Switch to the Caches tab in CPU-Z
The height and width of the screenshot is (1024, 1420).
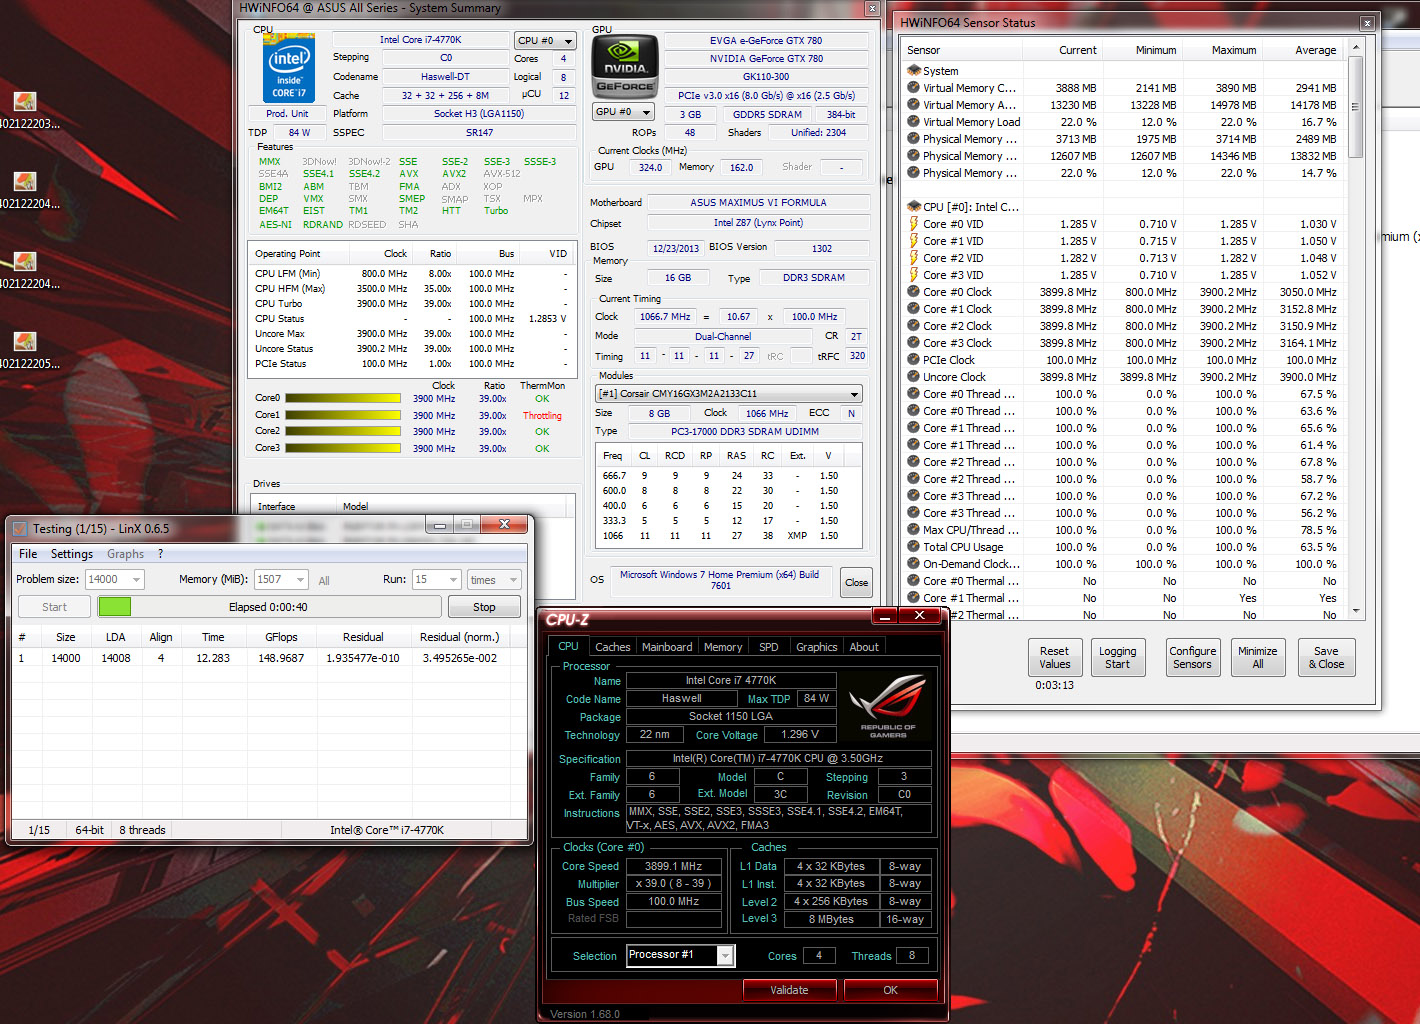[613, 647]
